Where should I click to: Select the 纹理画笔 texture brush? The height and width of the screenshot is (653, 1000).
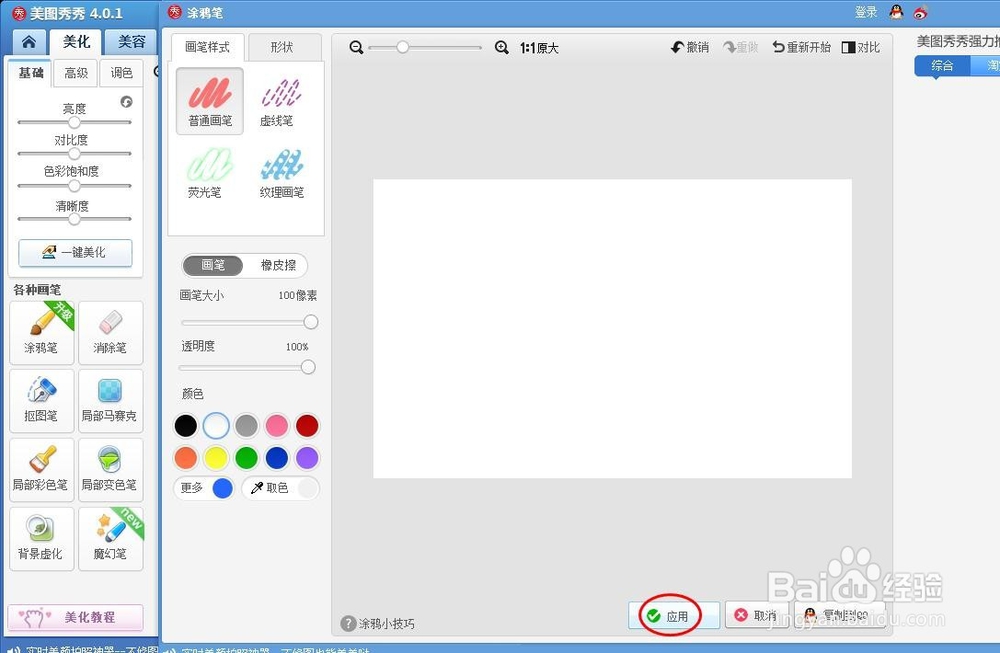coord(281,172)
